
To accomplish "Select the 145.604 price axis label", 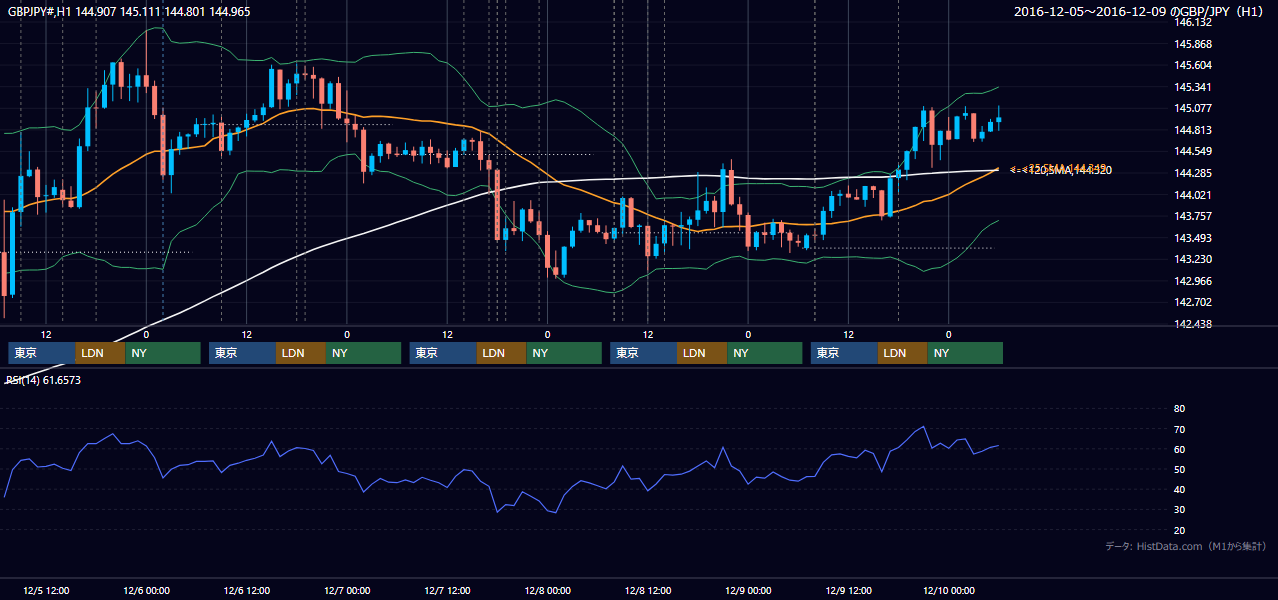I will pyautogui.click(x=1194, y=65).
